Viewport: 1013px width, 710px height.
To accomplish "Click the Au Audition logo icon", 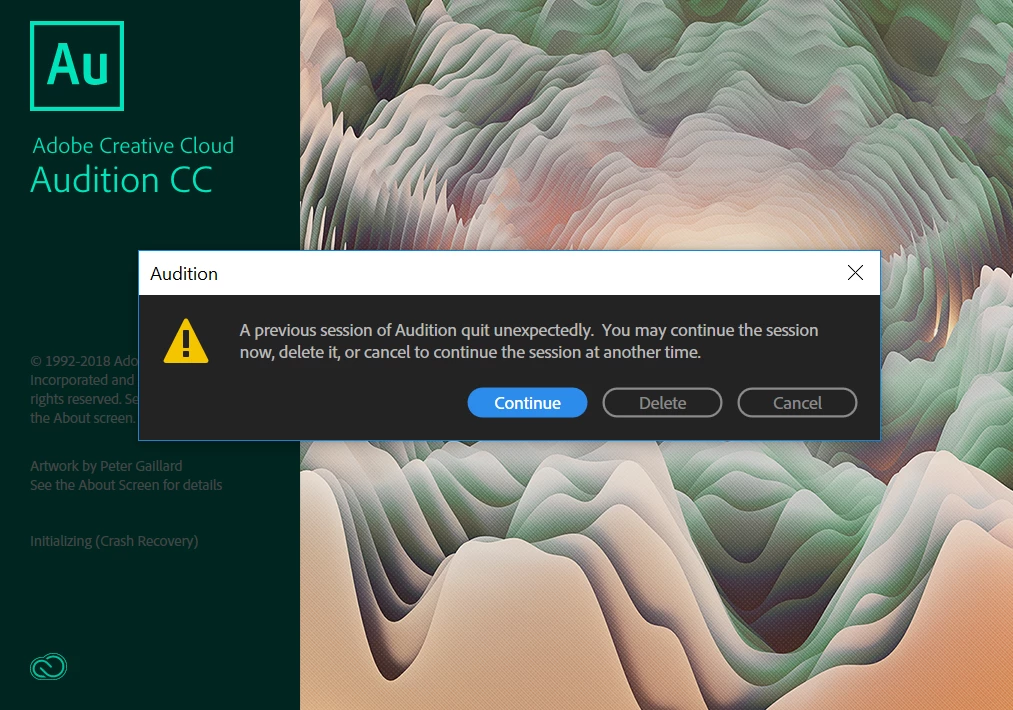I will click(x=77, y=66).
